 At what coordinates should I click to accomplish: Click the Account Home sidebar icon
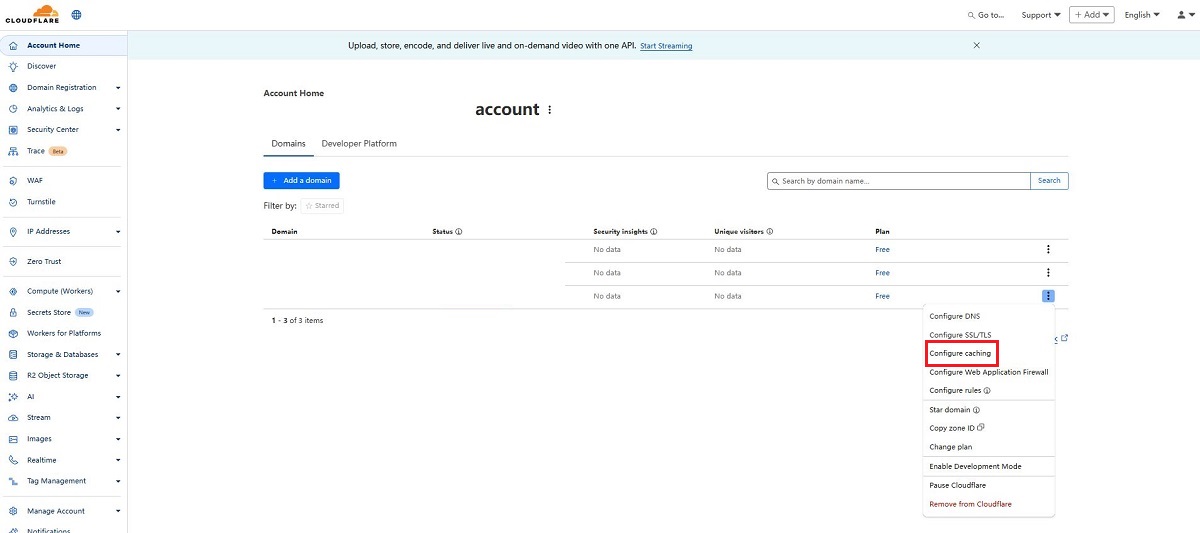[13, 45]
